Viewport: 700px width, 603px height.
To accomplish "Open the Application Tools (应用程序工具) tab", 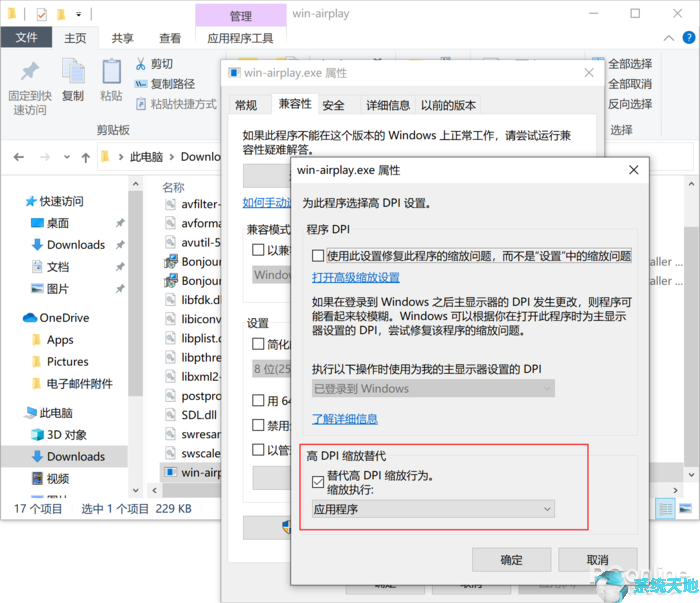I will pyautogui.click(x=241, y=38).
